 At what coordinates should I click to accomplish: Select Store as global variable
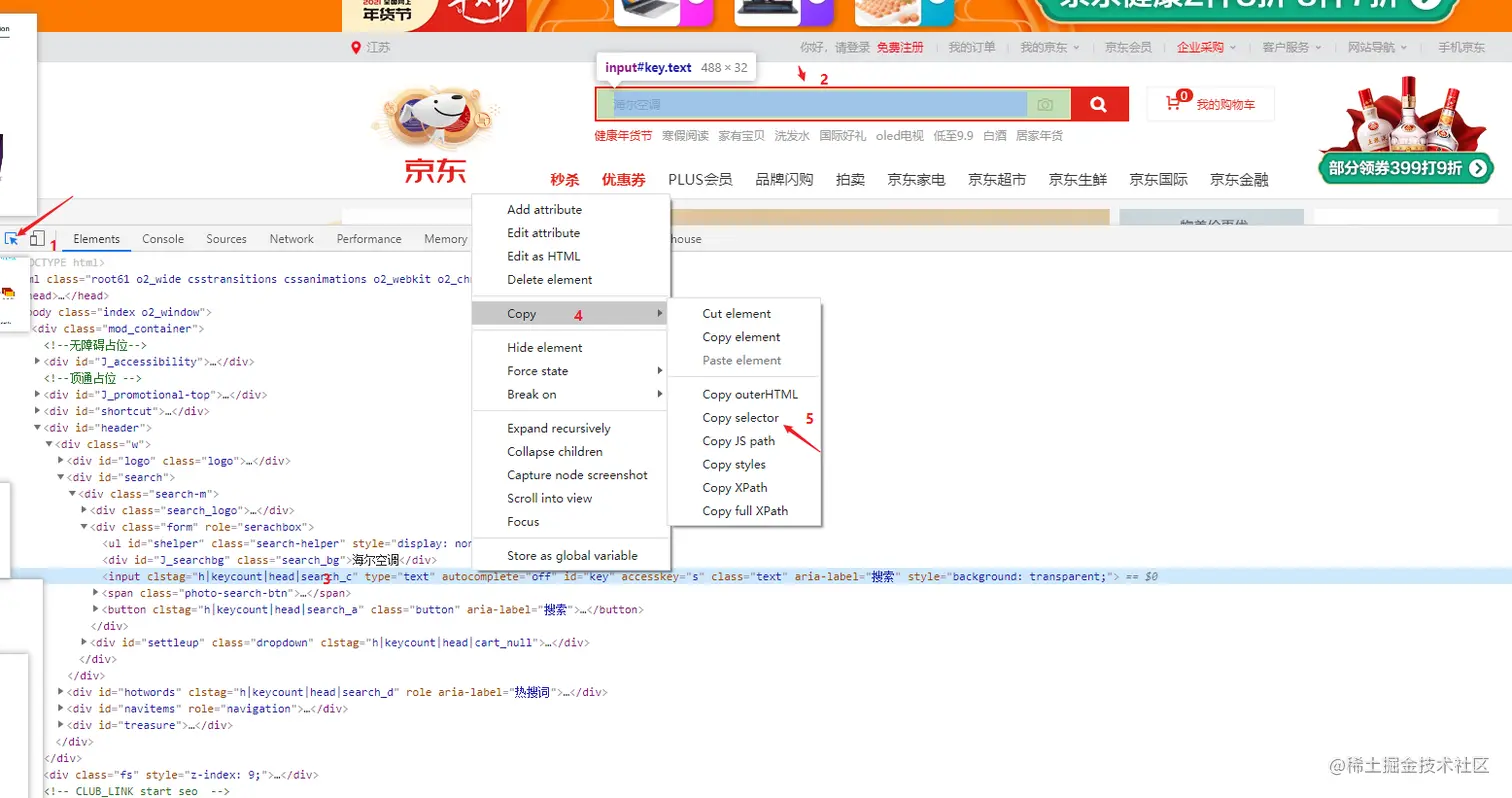click(x=571, y=556)
